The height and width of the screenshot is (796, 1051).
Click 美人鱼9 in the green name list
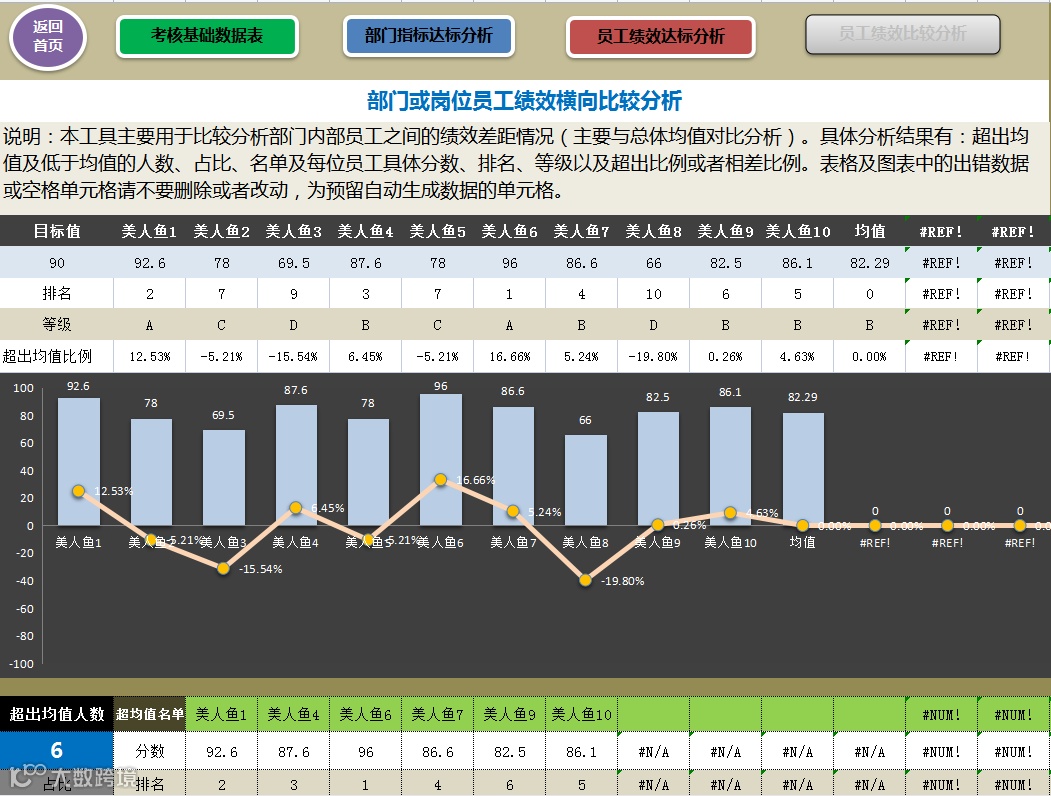(x=509, y=714)
